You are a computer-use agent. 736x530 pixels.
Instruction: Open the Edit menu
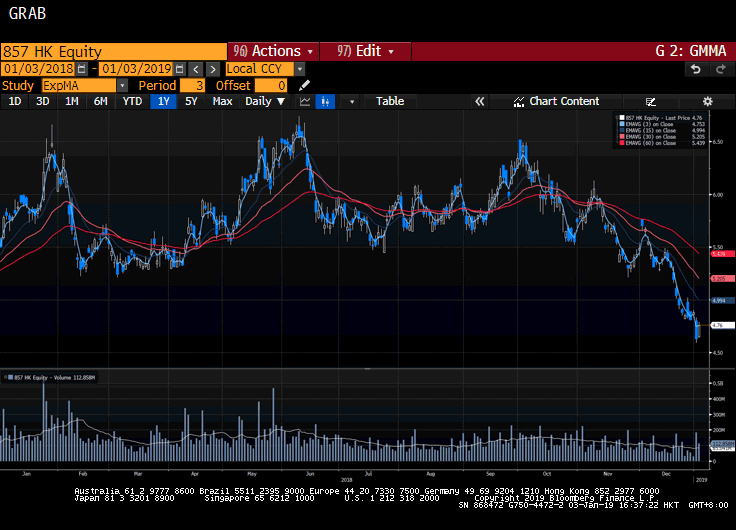pyautogui.click(x=366, y=51)
